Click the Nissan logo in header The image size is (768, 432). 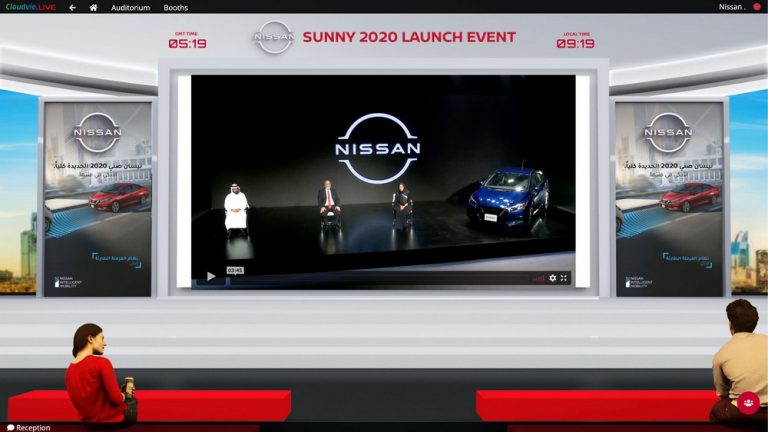(x=273, y=38)
